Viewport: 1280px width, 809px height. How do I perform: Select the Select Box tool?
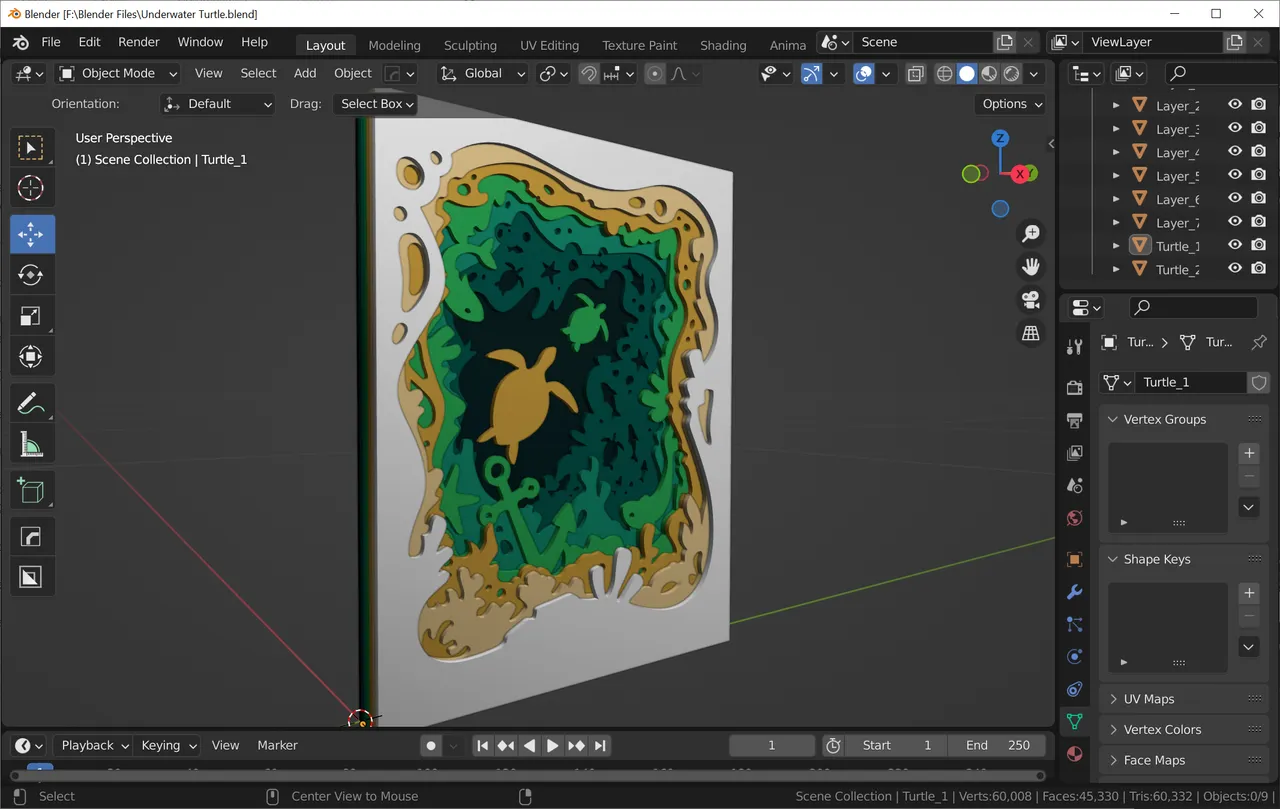pyautogui.click(x=32, y=148)
